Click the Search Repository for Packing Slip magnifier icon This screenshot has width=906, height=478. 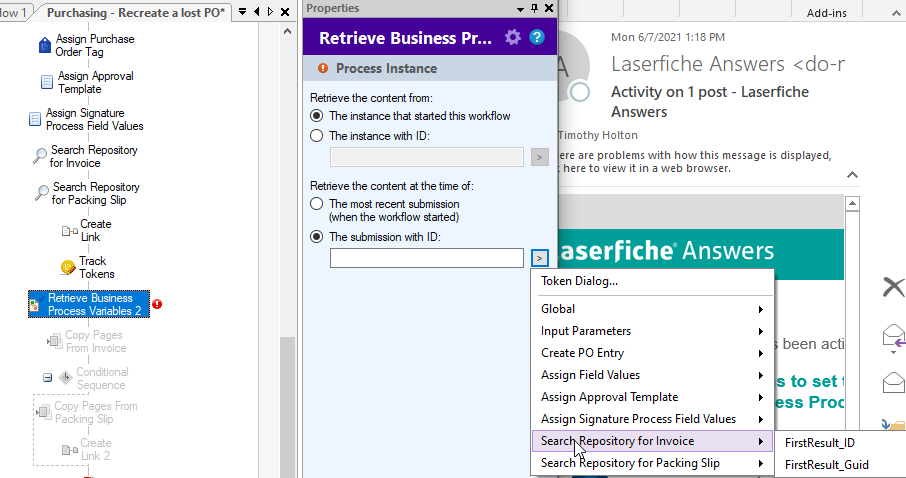pyautogui.click(x=42, y=193)
